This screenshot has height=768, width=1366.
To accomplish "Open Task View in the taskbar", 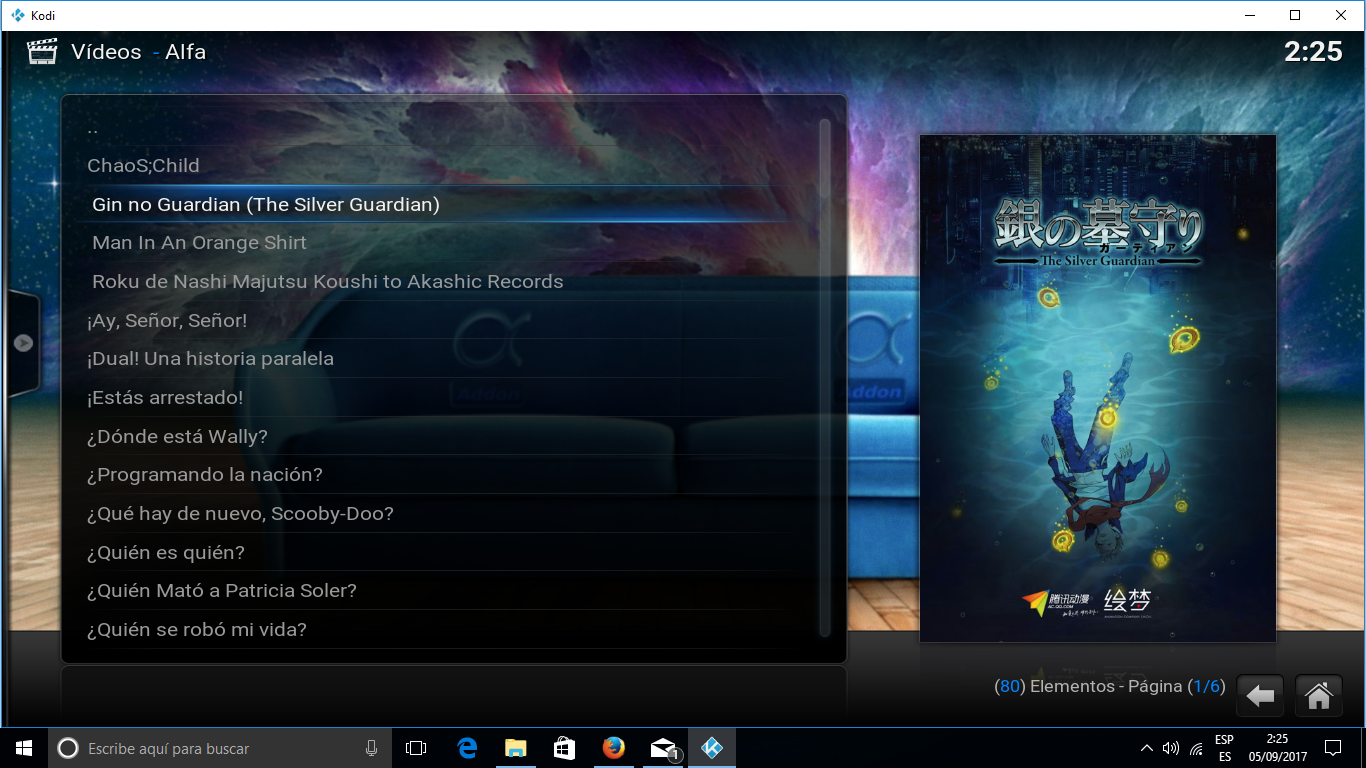I will pyautogui.click(x=416, y=748).
